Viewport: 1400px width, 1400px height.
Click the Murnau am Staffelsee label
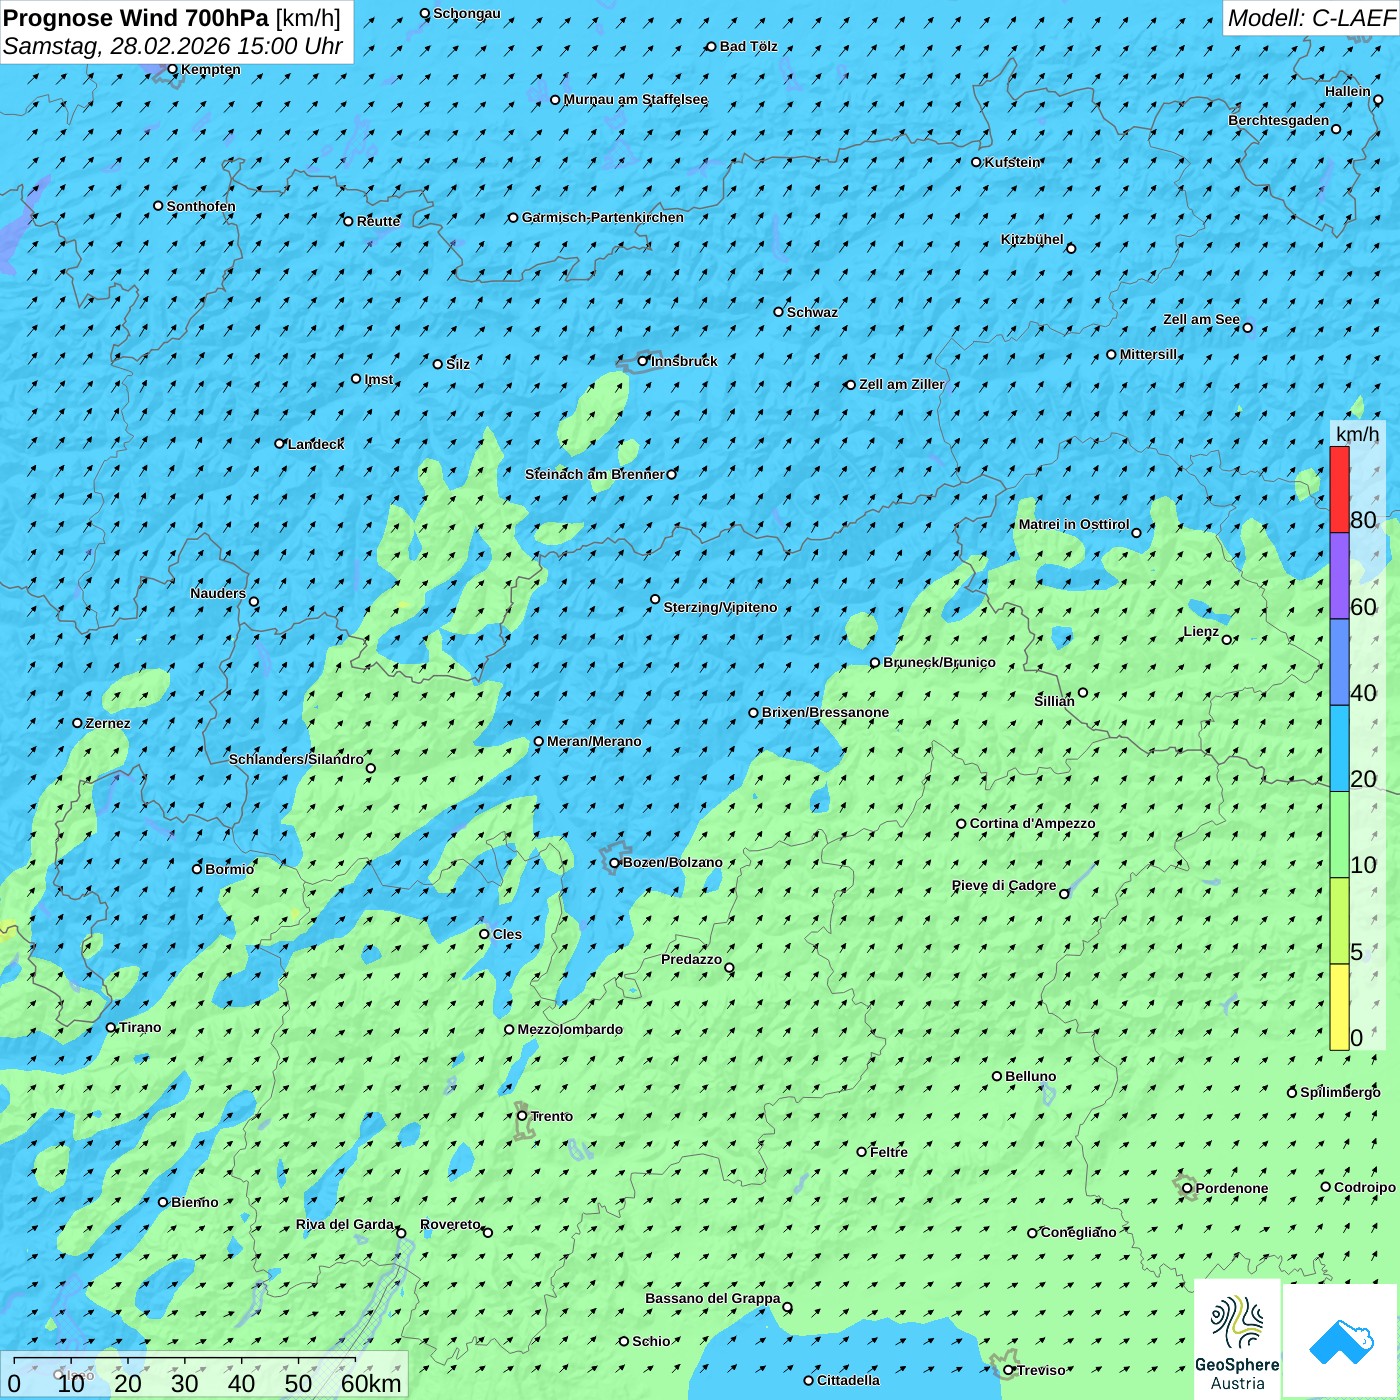[636, 99]
